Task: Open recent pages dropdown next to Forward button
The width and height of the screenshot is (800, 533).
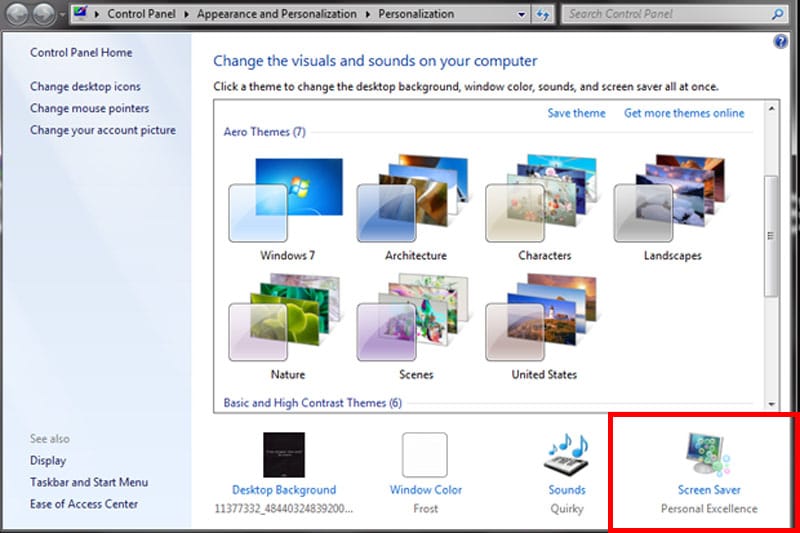Action: [x=62, y=15]
